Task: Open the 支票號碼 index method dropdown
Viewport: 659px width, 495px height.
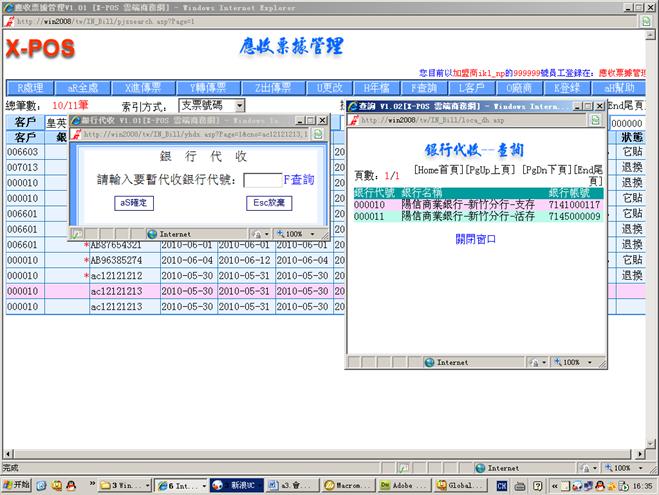Action: 212,105
